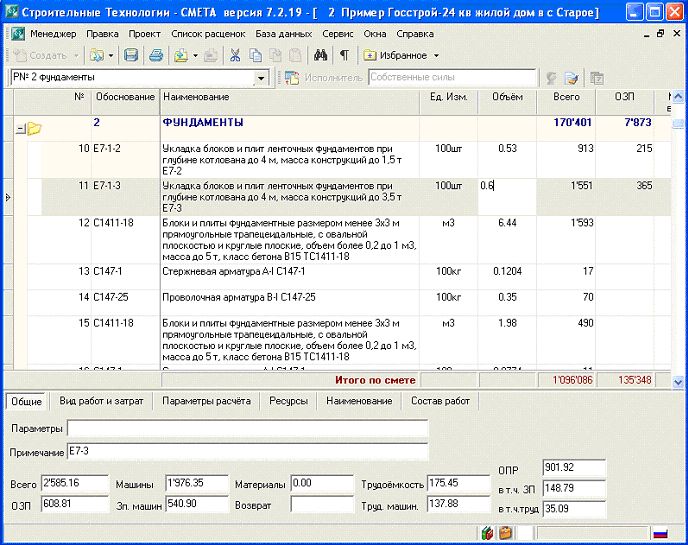The width and height of the screenshot is (688, 545).
Task: Click the greyed second copy icon before paste
Action: (x=276, y=55)
